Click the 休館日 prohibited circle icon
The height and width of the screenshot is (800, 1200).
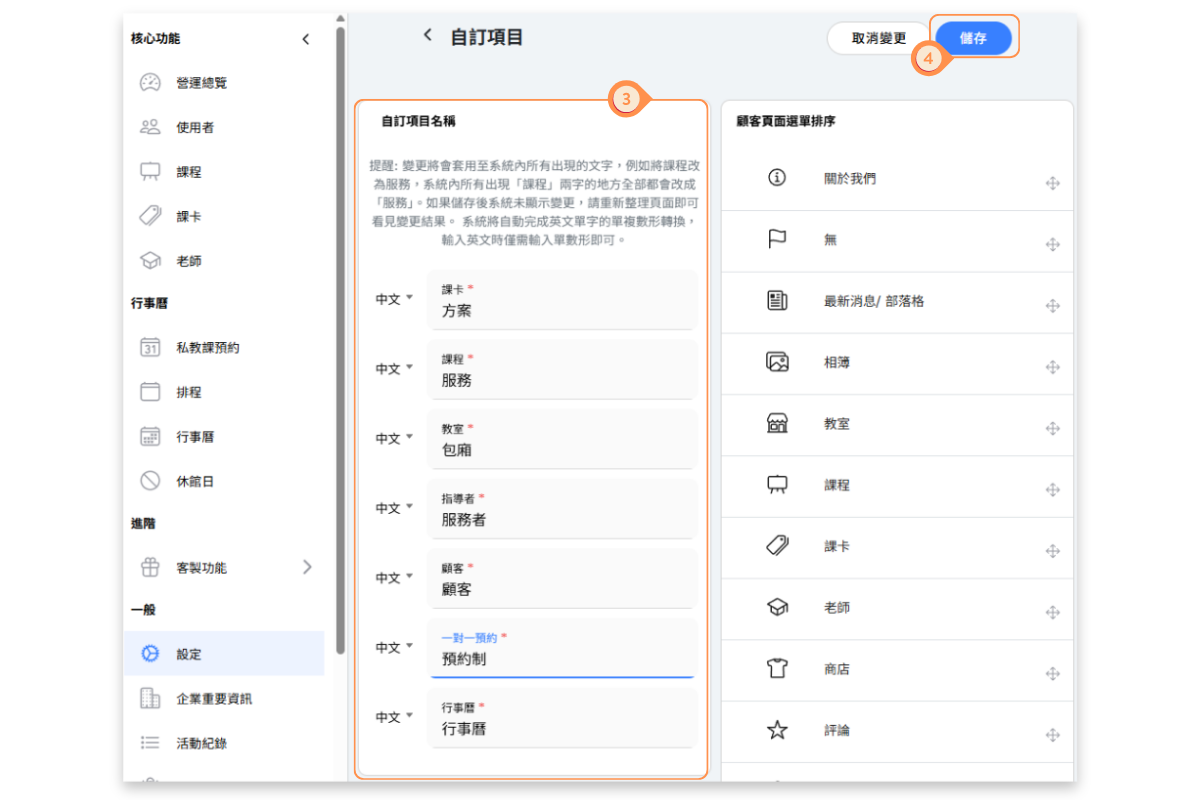150,481
